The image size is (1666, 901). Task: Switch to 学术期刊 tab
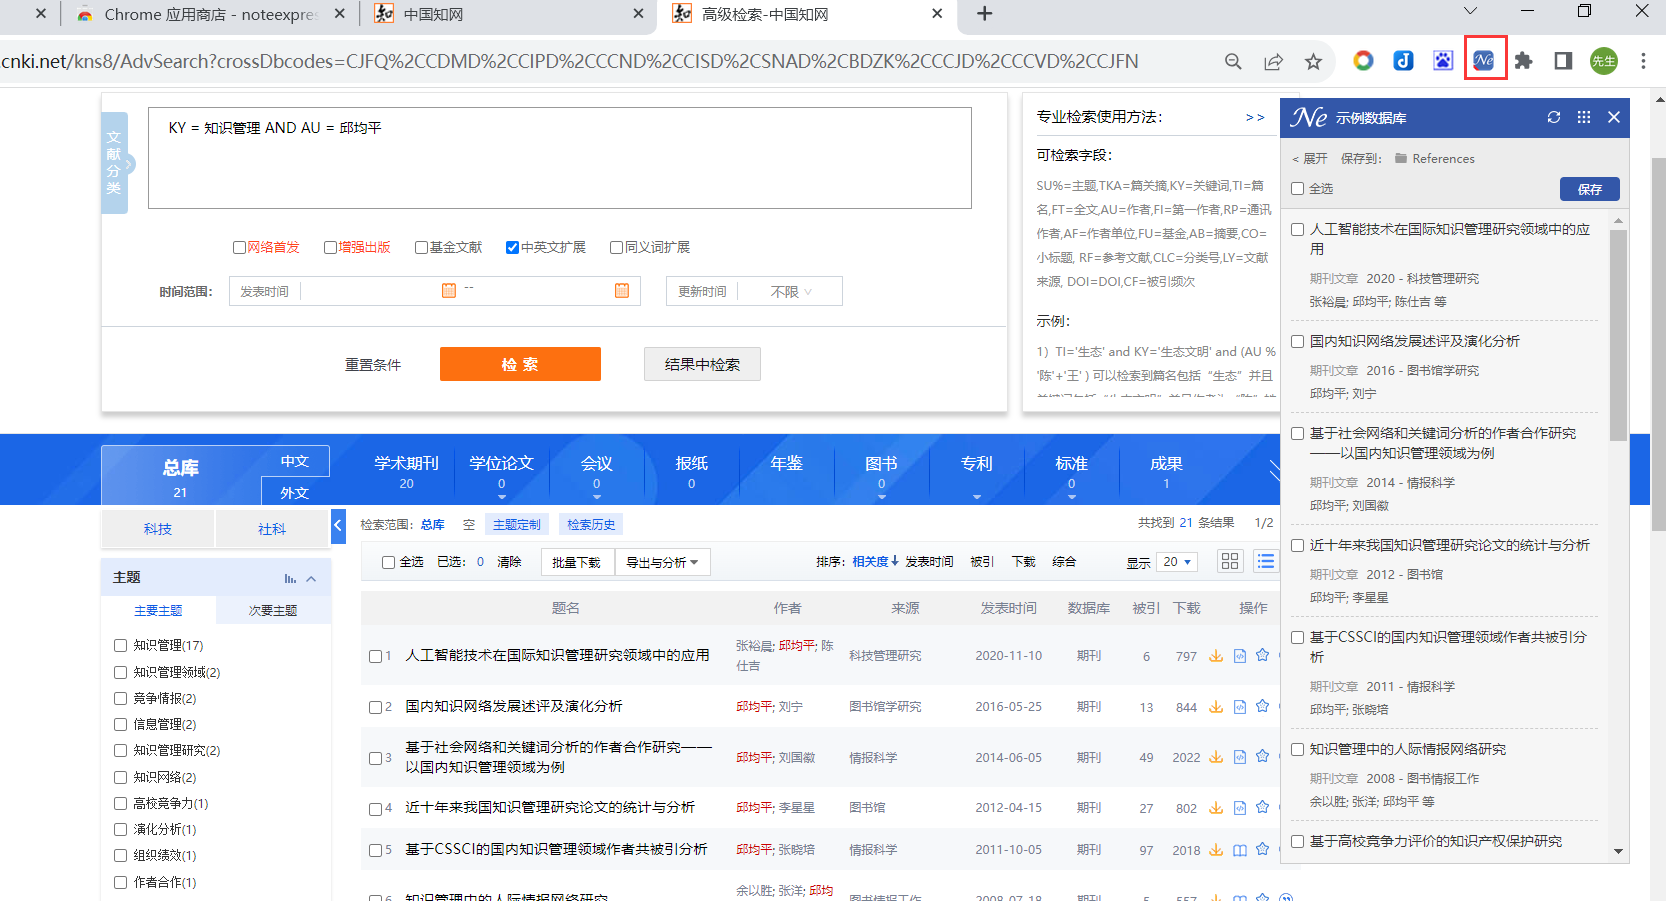click(x=406, y=471)
